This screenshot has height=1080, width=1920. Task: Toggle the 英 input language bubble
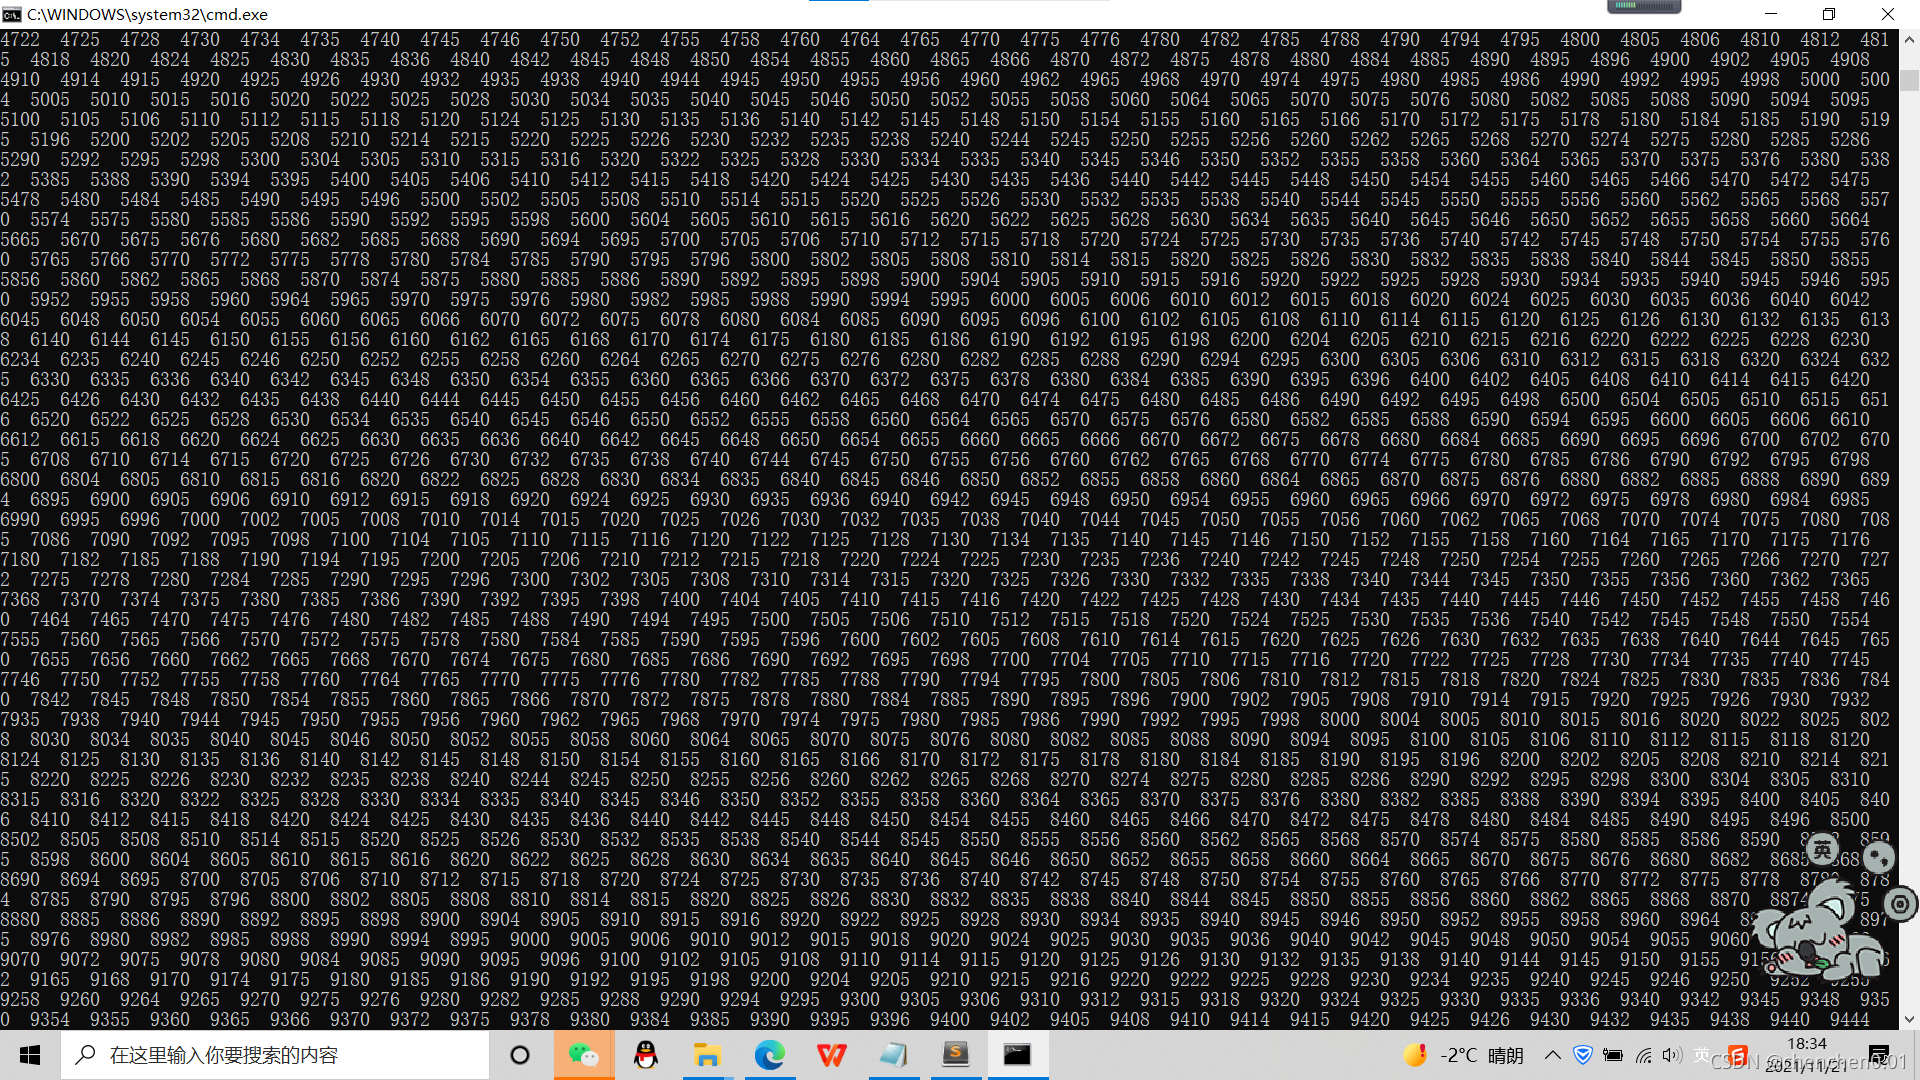tap(1822, 850)
